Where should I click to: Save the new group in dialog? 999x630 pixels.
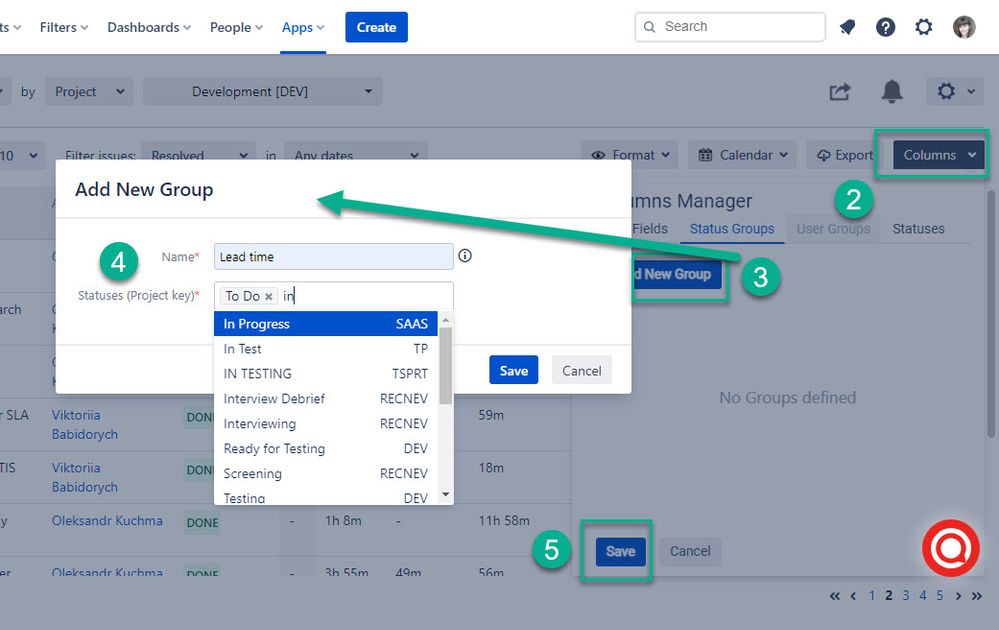pos(514,370)
